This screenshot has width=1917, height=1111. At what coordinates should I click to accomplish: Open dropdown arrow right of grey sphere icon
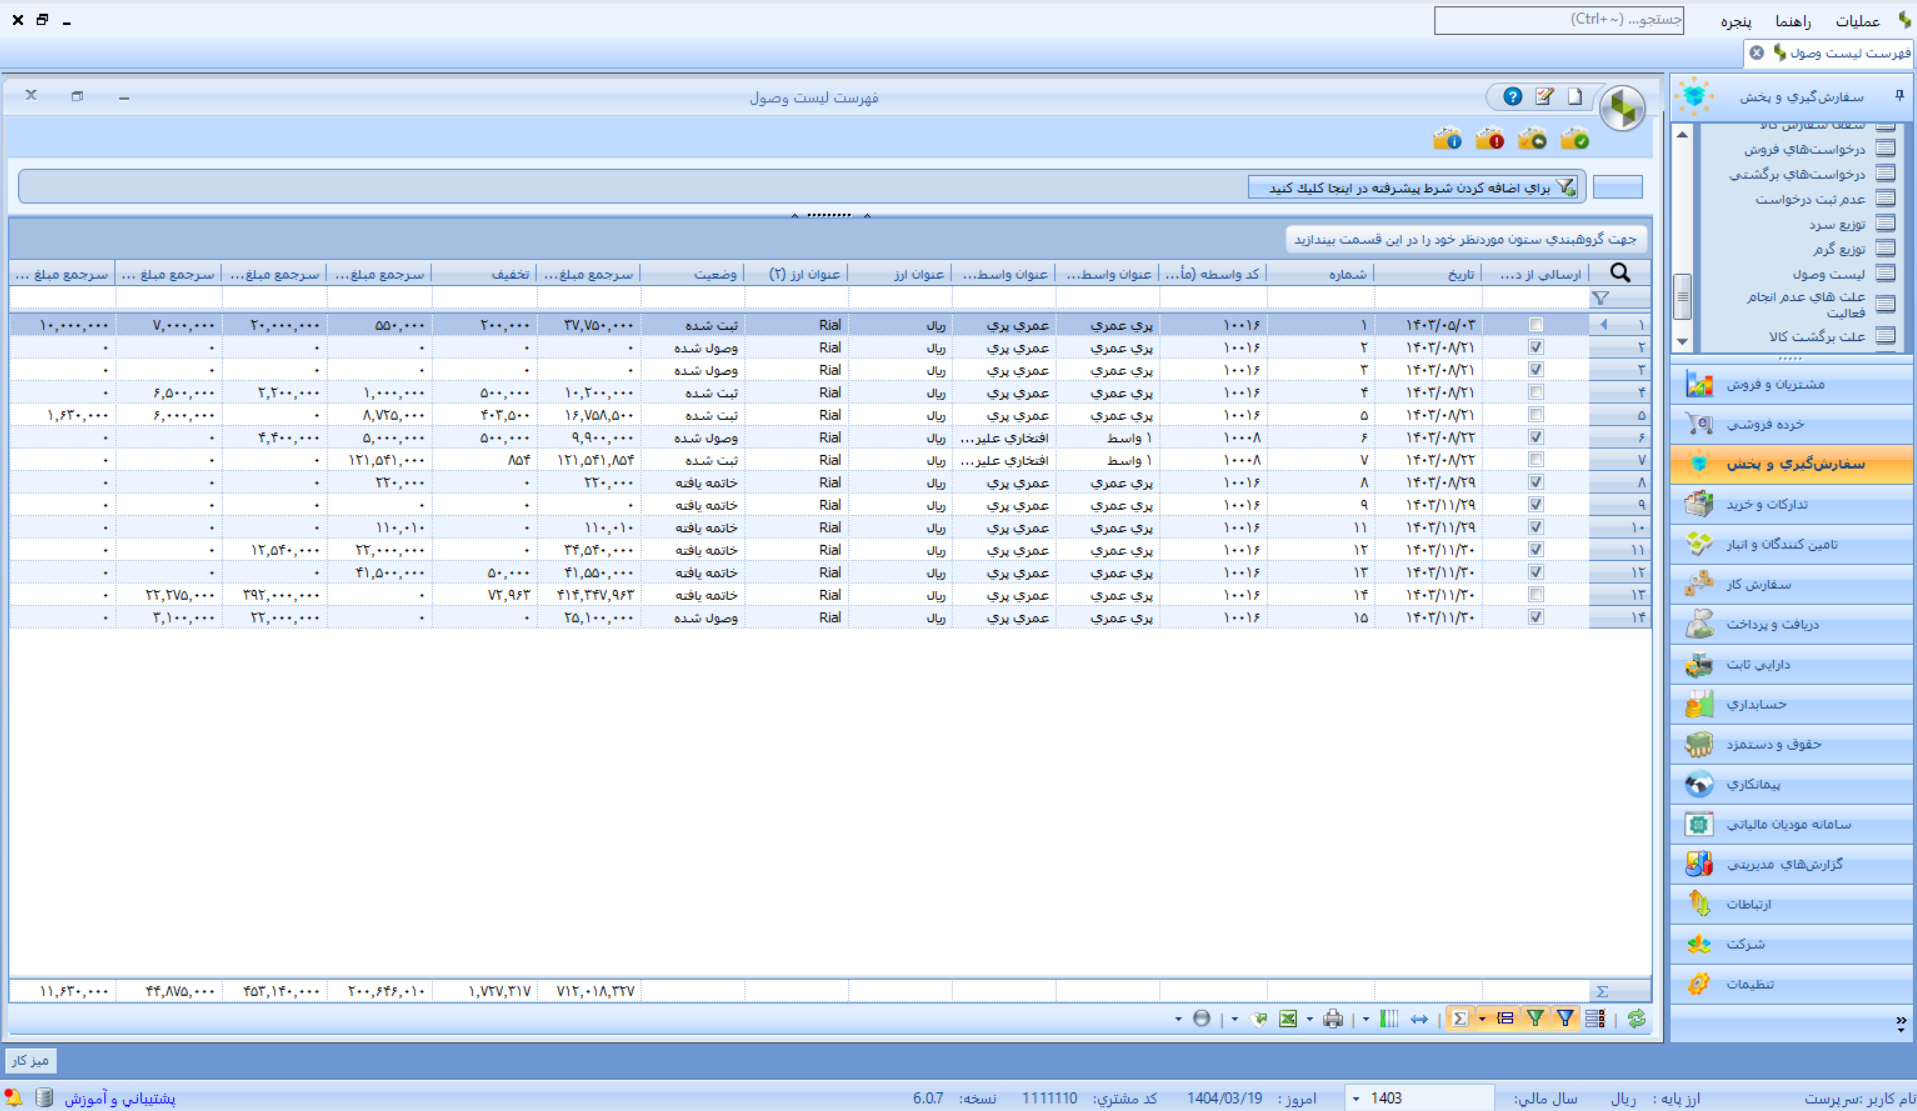coord(1234,1020)
